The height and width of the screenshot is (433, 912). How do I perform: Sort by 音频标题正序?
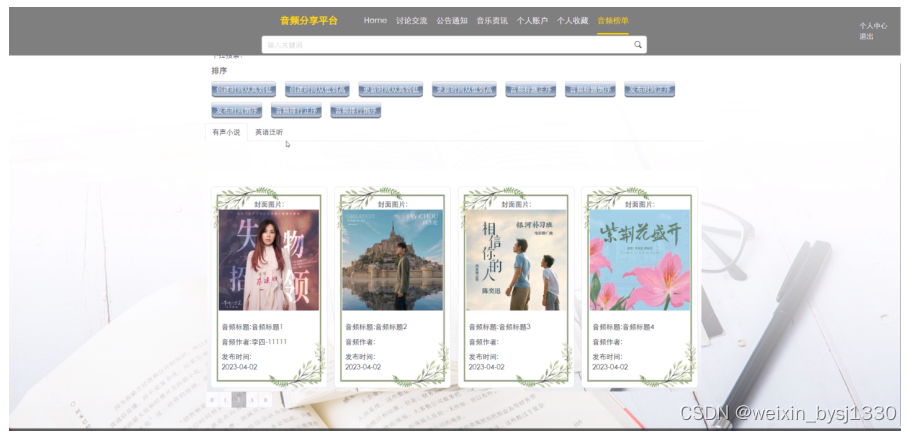coord(530,90)
